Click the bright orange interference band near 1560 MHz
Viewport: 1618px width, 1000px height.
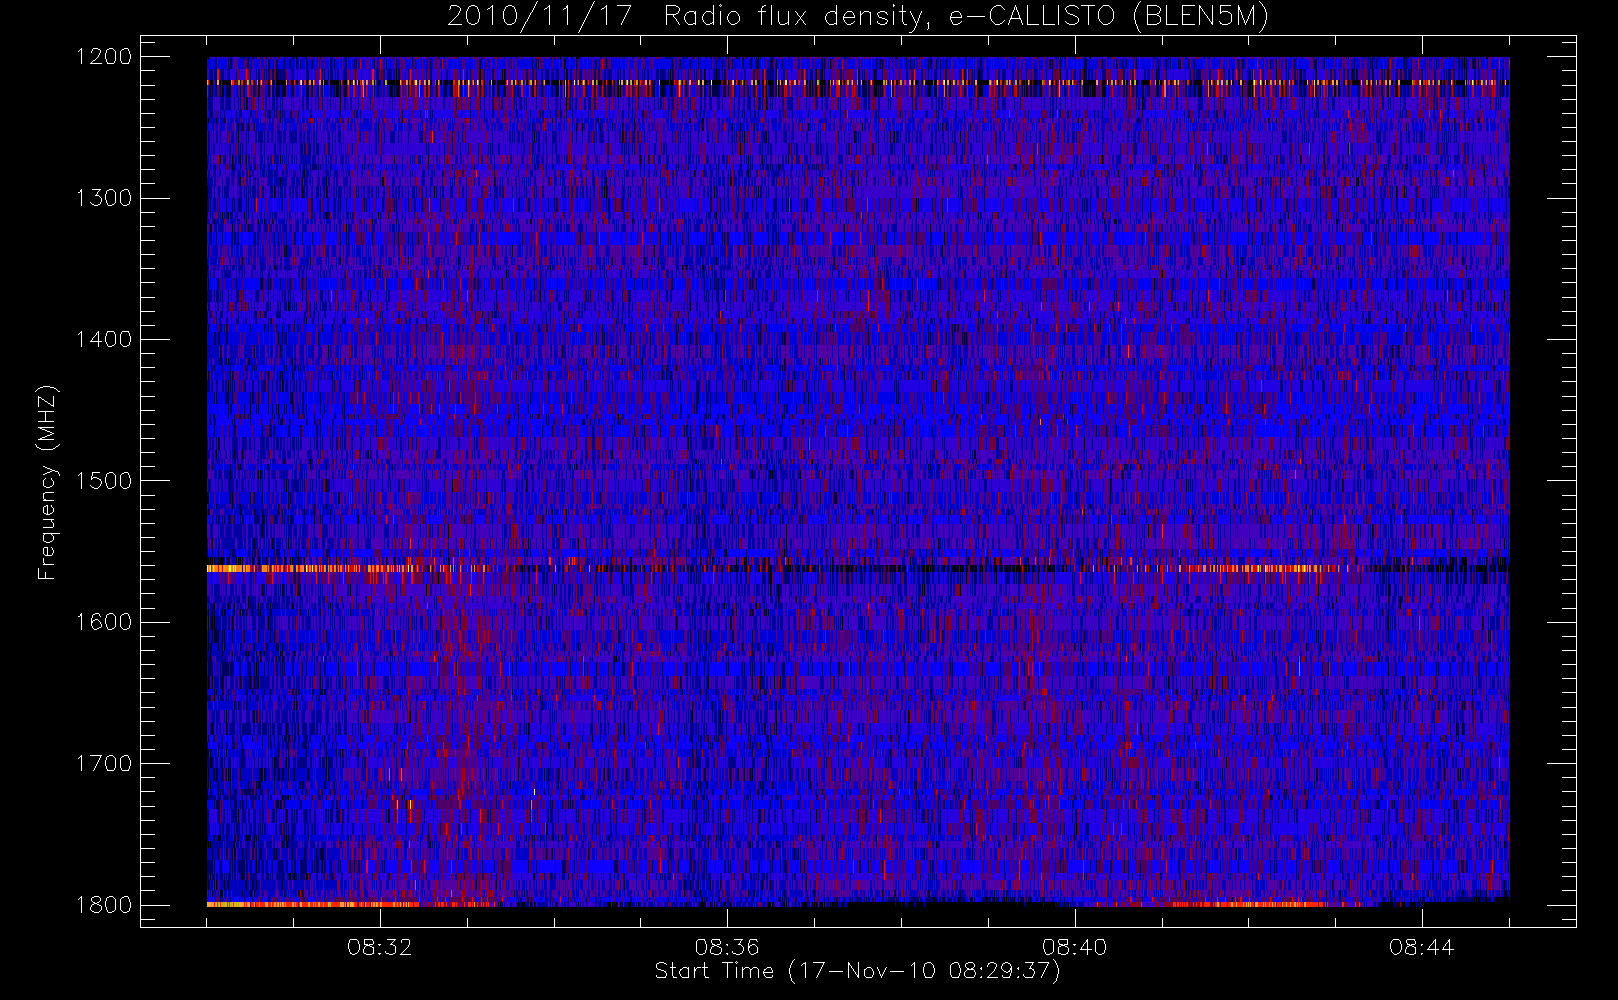858,568
